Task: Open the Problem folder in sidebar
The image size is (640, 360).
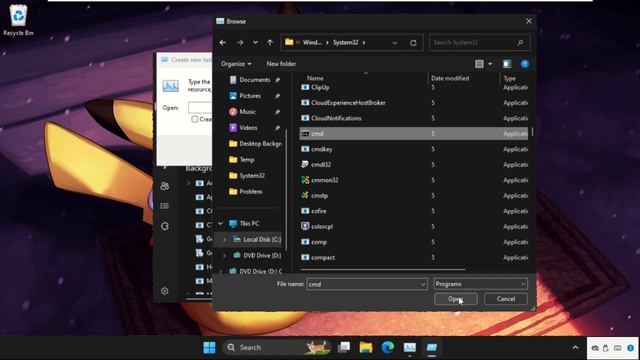Action: [x=251, y=191]
